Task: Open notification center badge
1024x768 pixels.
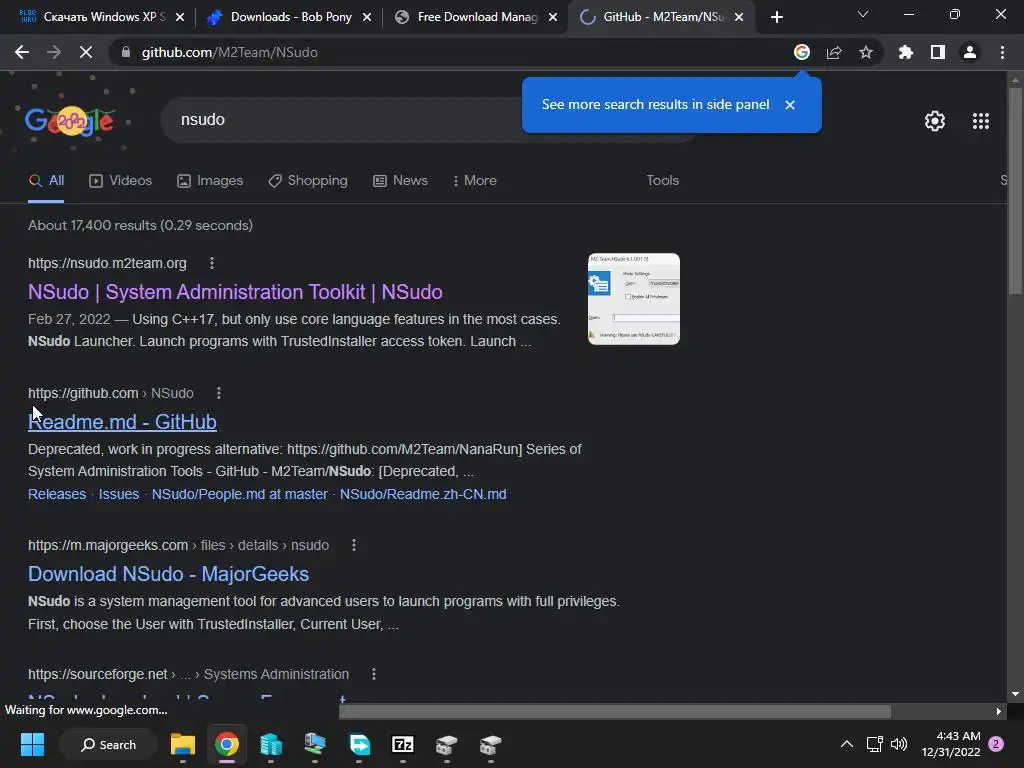Action: click(x=996, y=744)
